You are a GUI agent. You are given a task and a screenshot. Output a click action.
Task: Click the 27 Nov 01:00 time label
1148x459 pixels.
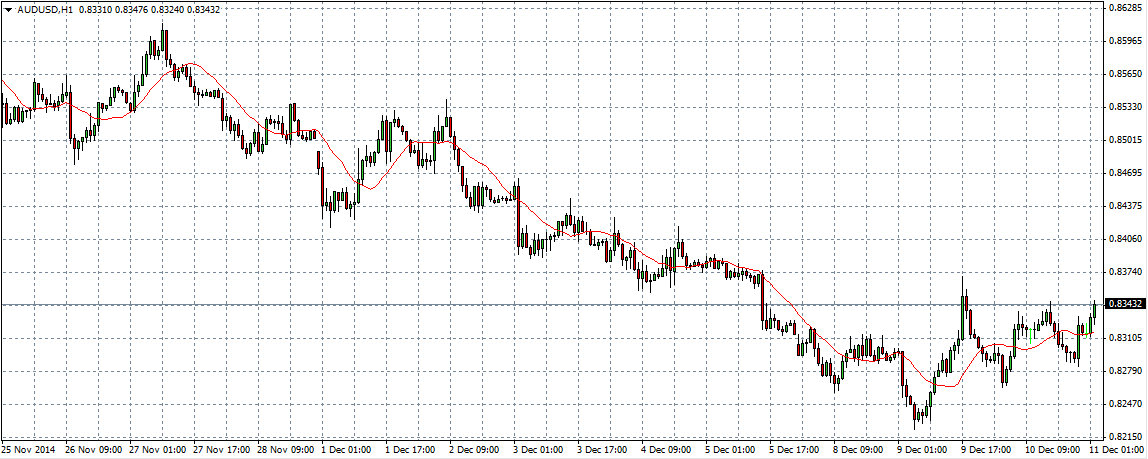155,450
